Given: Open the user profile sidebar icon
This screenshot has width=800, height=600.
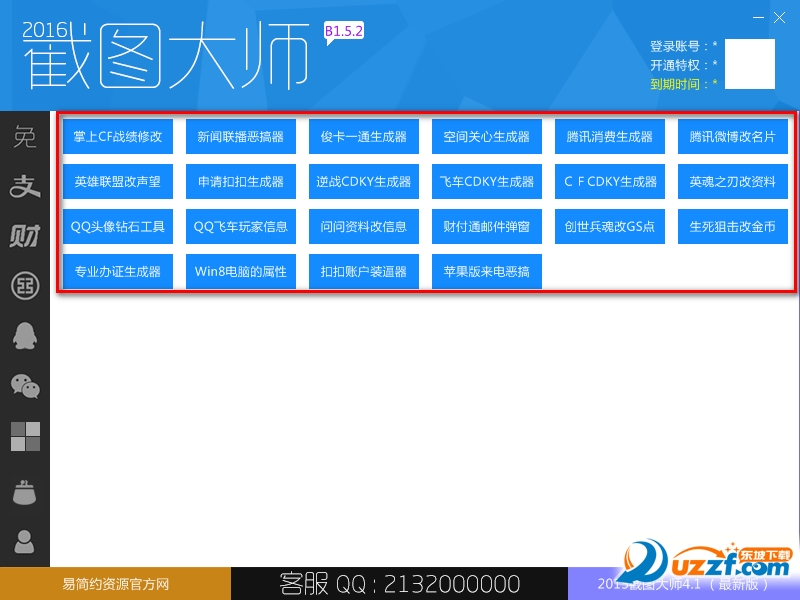Looking at the screenshot, I should tap(24, 542).
